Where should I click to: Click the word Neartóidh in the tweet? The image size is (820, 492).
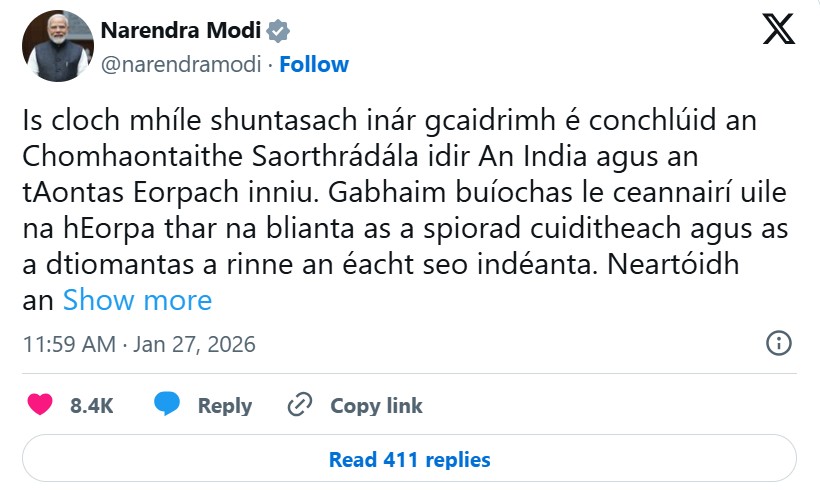pos(673,265)
